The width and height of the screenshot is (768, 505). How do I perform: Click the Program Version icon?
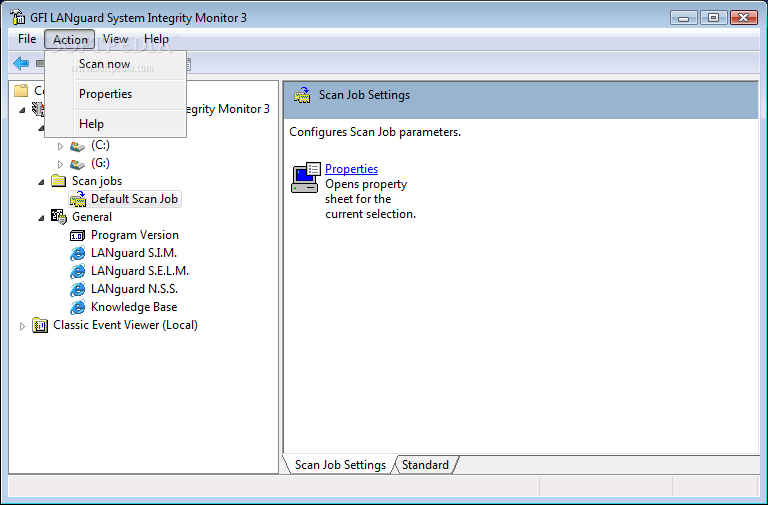pos(77,236)
